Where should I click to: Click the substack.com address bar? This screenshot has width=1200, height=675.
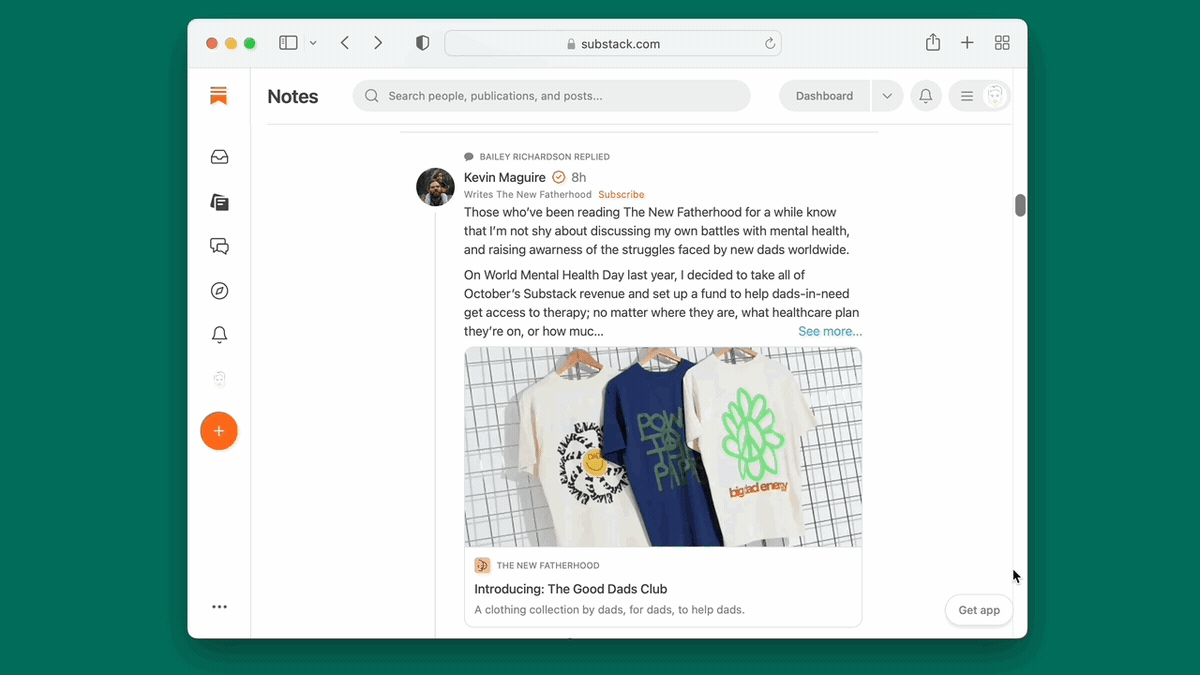coord(613,44)
